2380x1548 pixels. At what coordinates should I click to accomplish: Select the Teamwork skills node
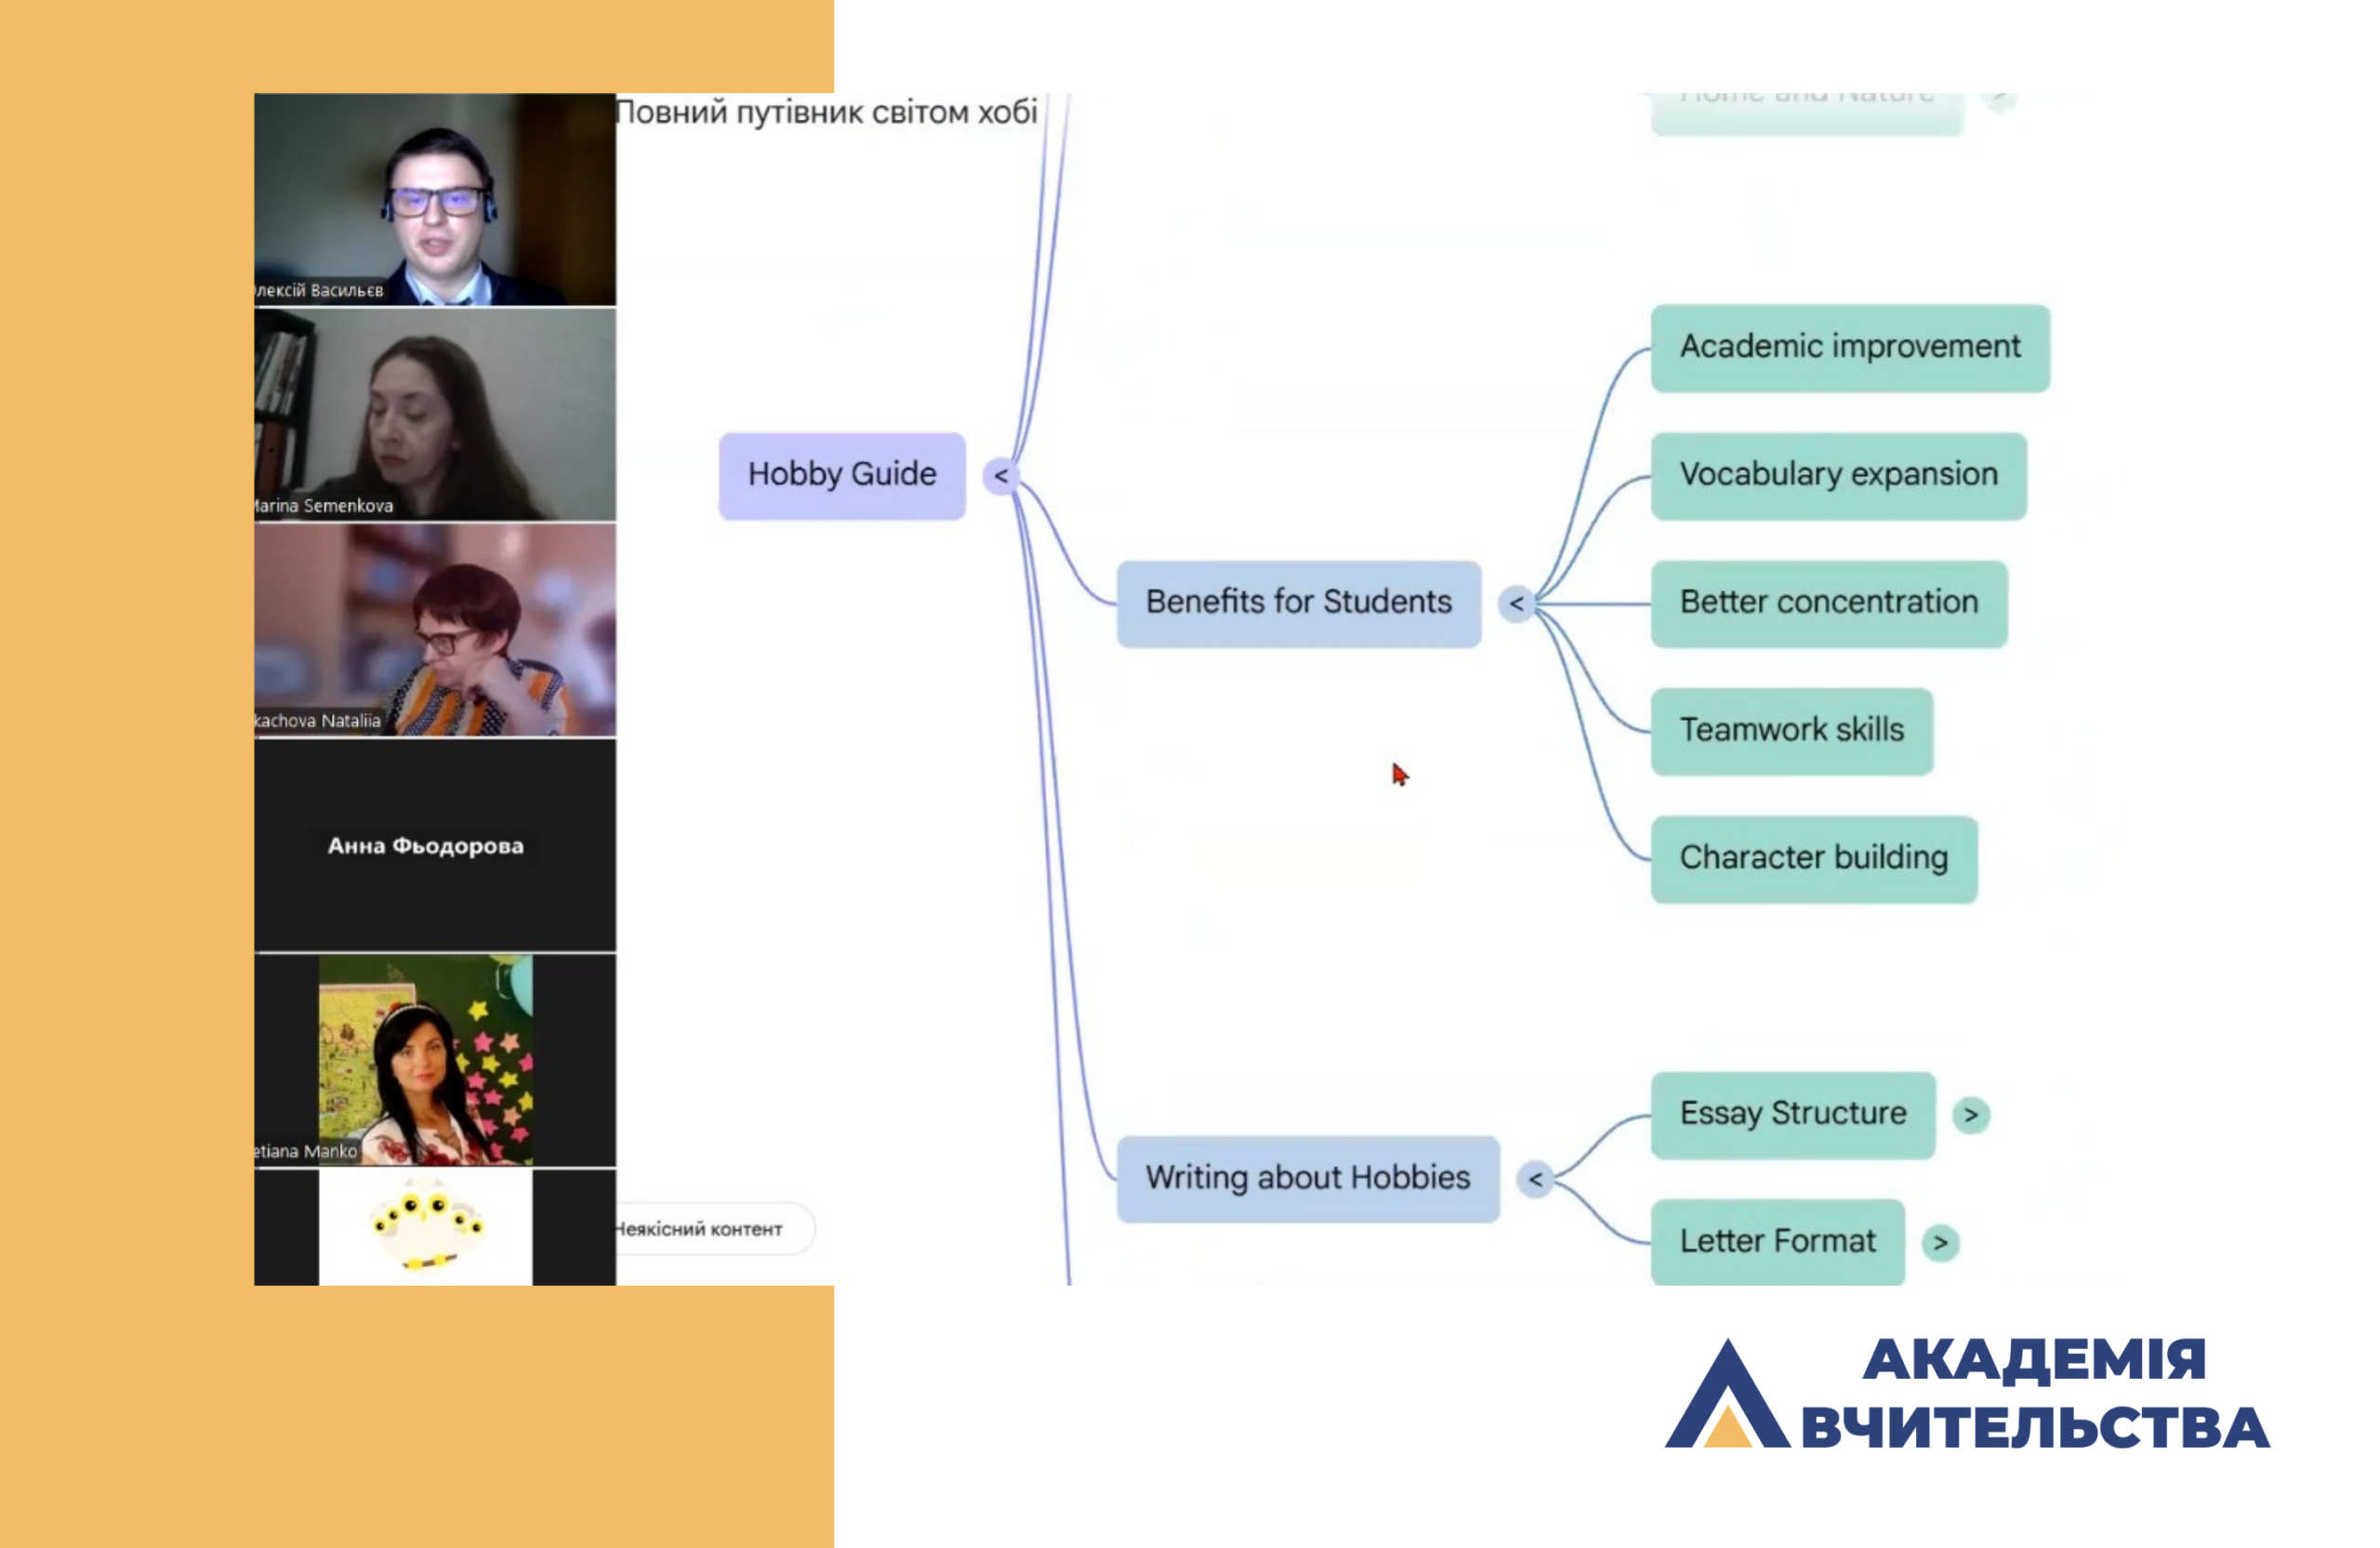coord(1791,731)
